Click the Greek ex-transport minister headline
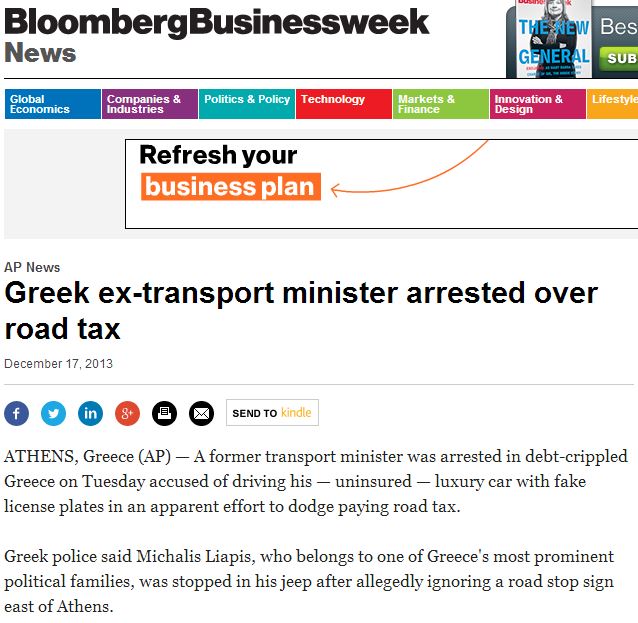 point(301,310)
